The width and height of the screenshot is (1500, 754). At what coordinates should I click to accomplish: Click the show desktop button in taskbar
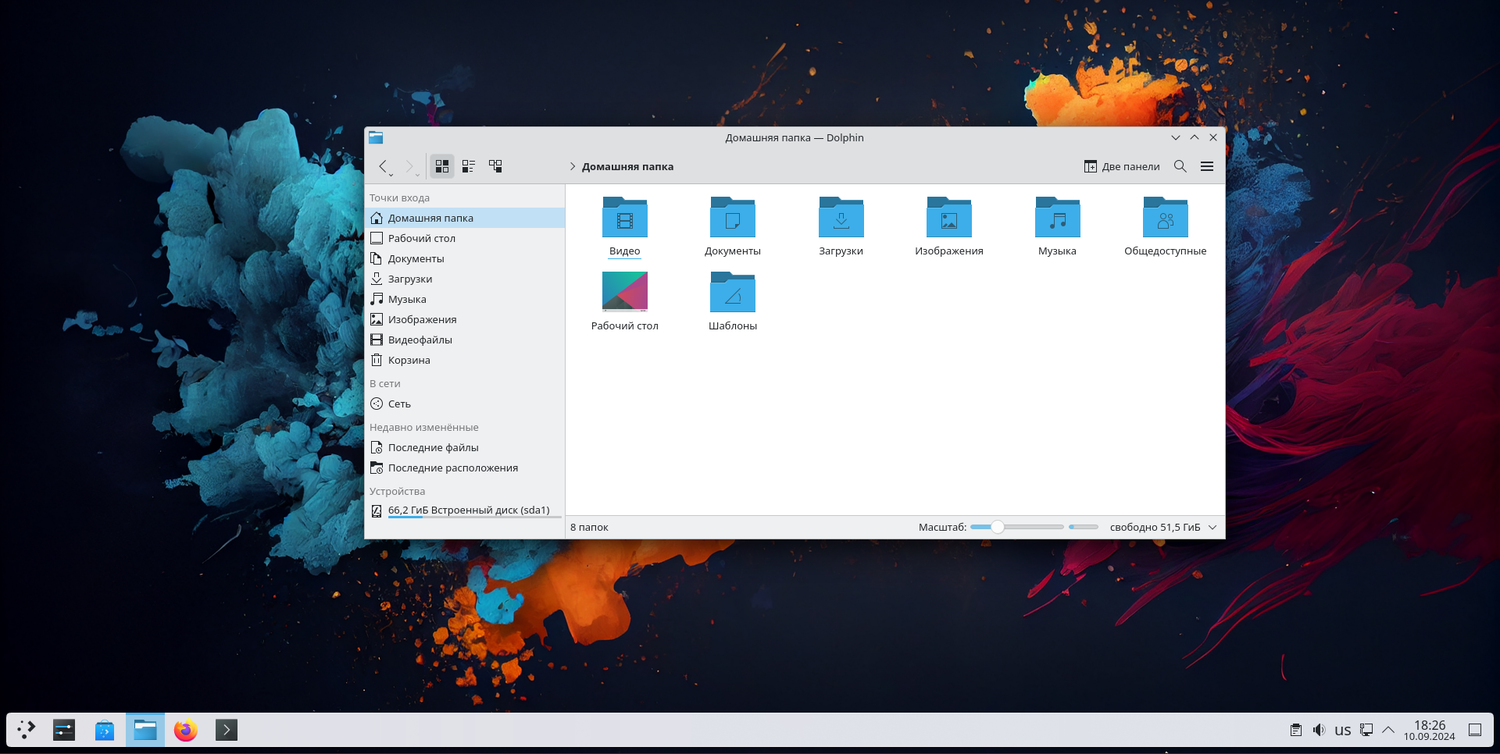1475,730
